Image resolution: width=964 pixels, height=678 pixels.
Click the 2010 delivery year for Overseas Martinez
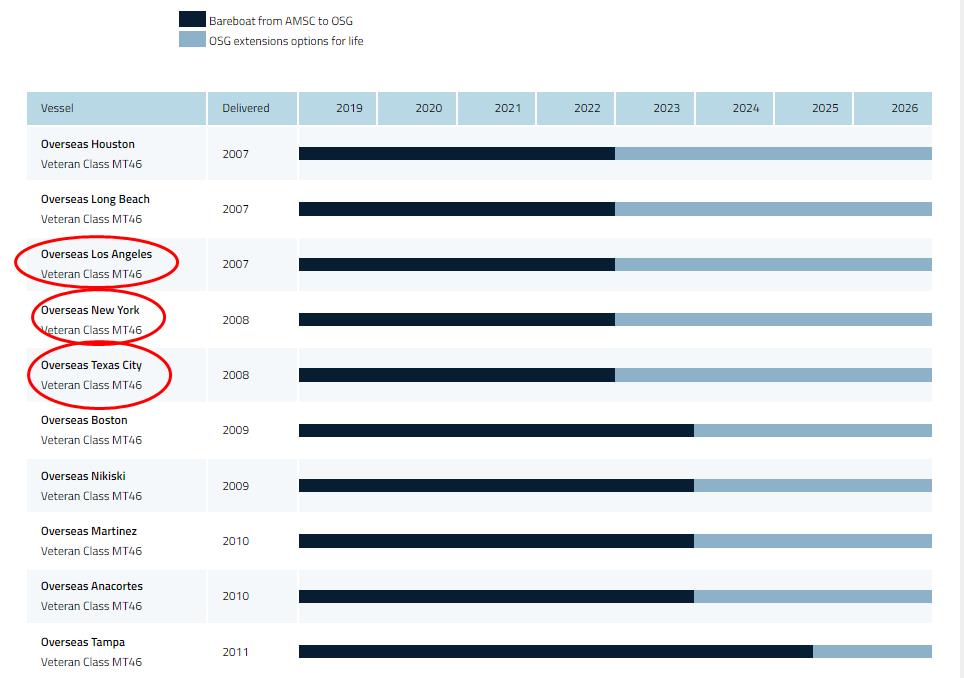tap(235, 541)
